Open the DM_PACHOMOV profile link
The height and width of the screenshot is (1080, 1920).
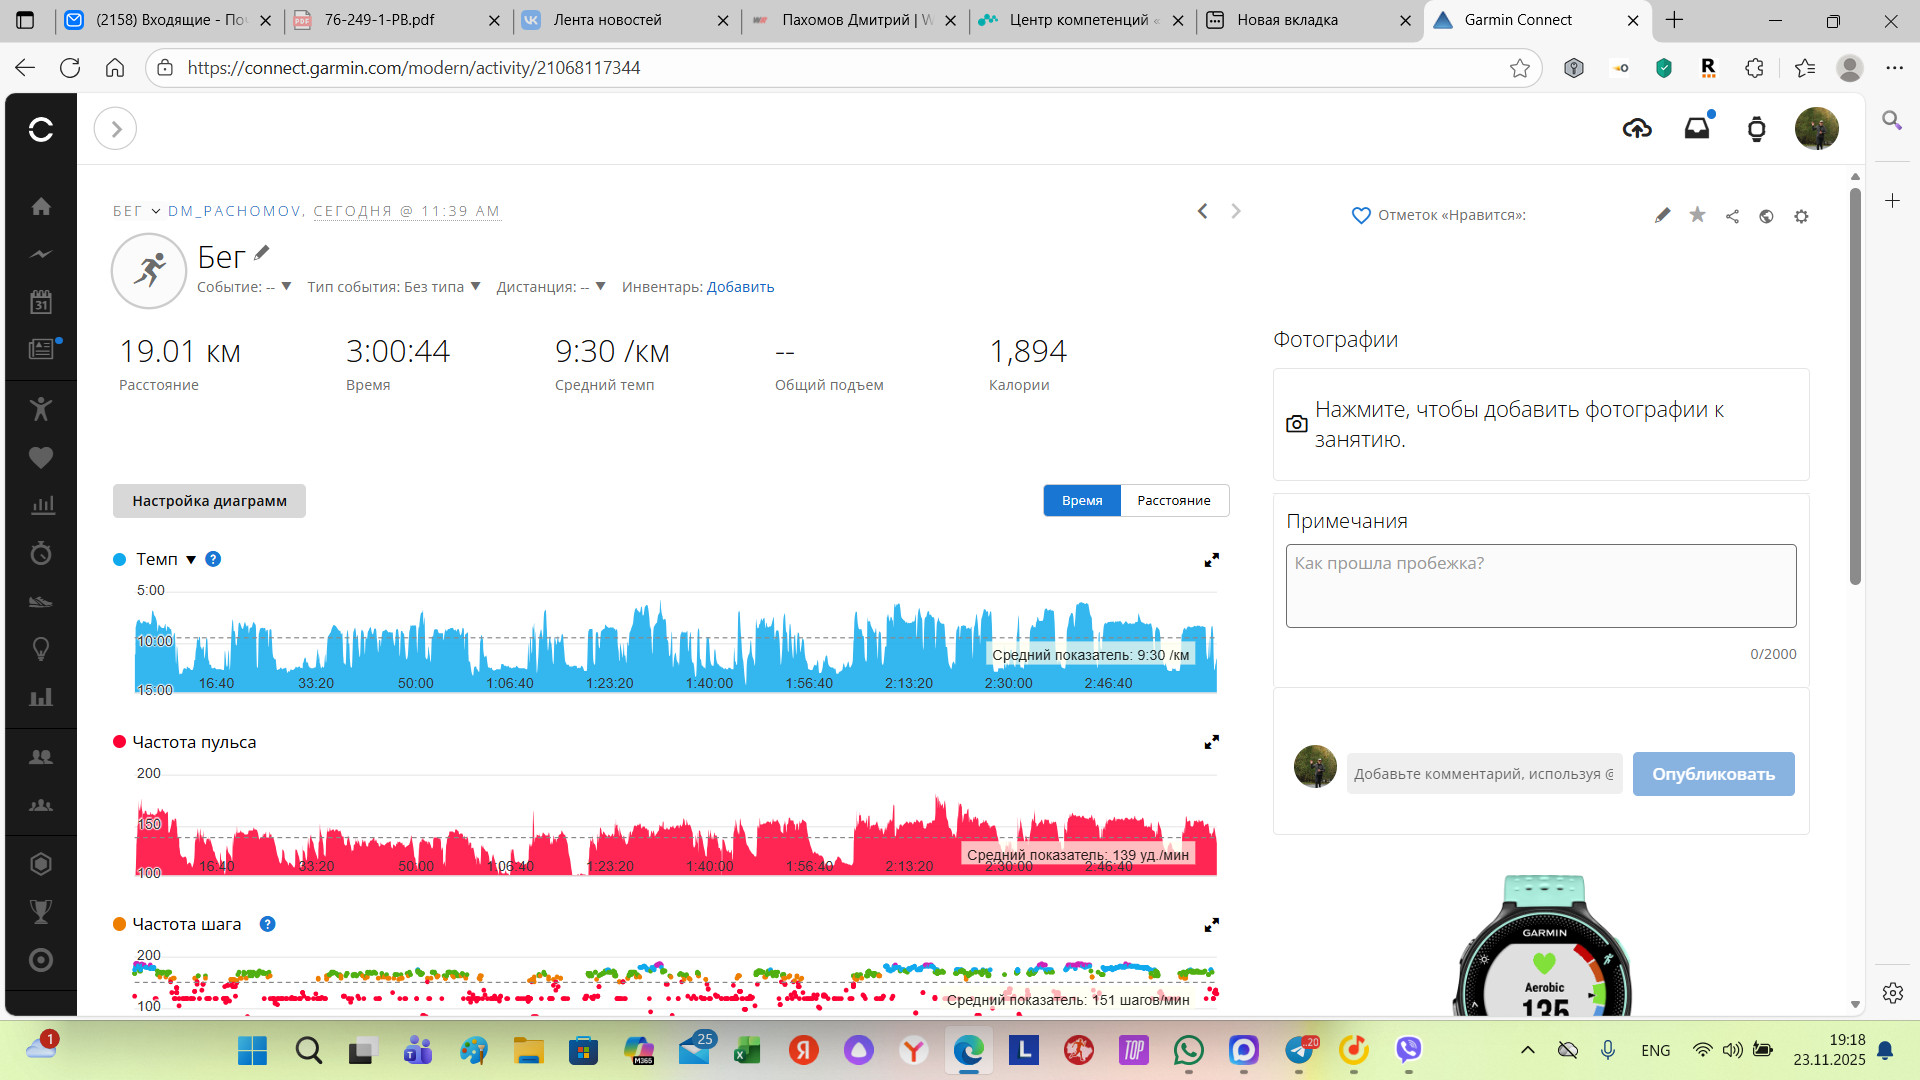point(235,211)
